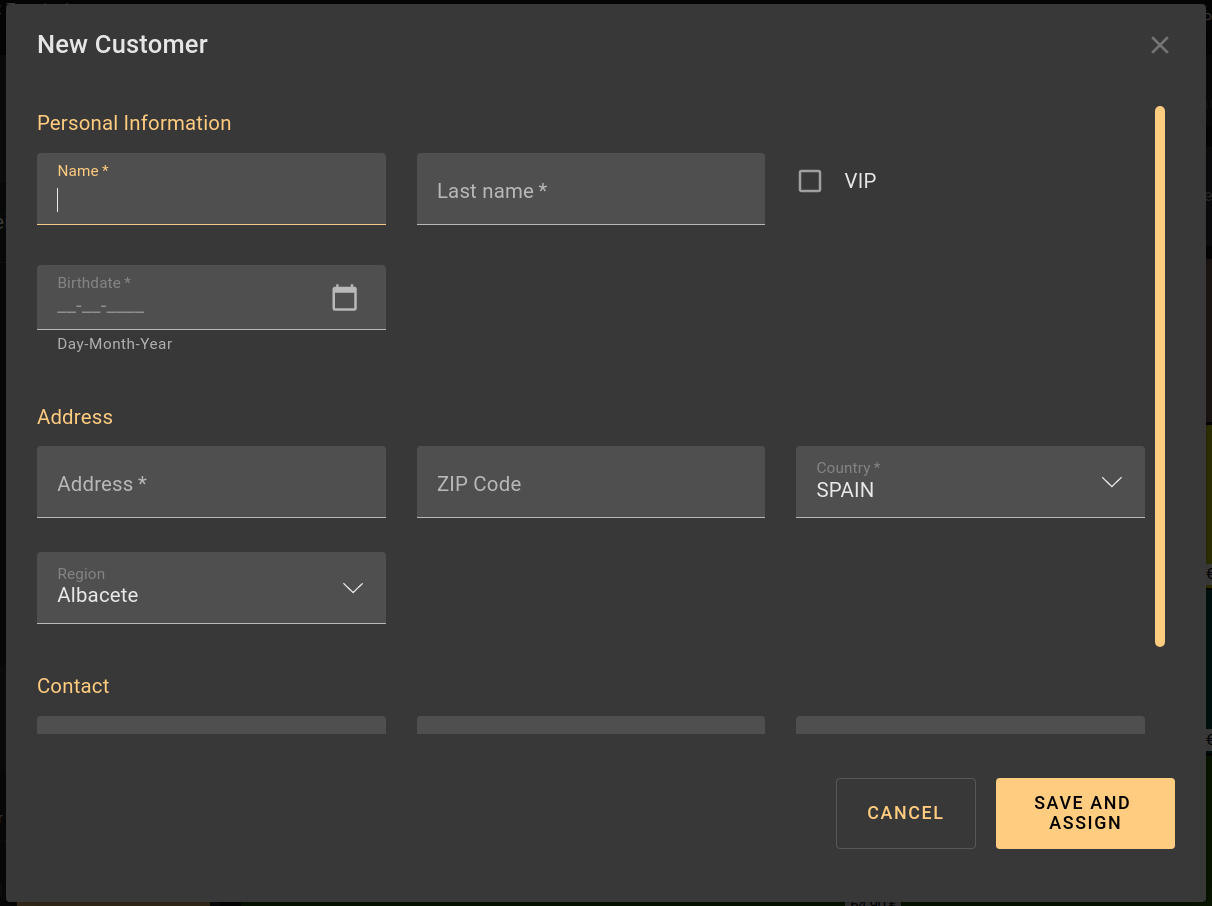Expand the Region dropdown chevron
This screenshot has width=1212, height=906.
pyautogui.click(x=352, y=588)
